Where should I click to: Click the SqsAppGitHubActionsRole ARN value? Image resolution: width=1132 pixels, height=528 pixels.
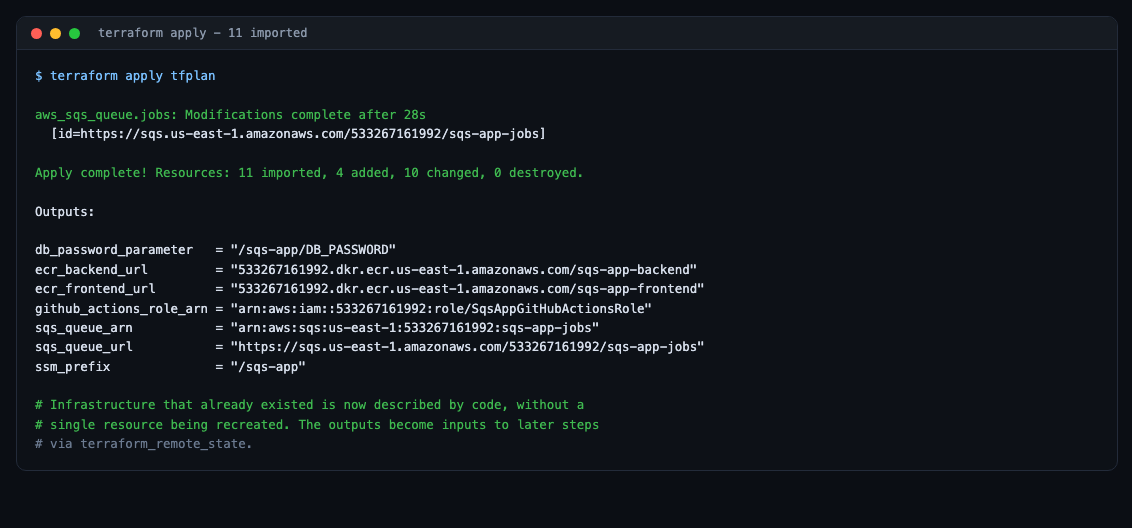point(441,308)
